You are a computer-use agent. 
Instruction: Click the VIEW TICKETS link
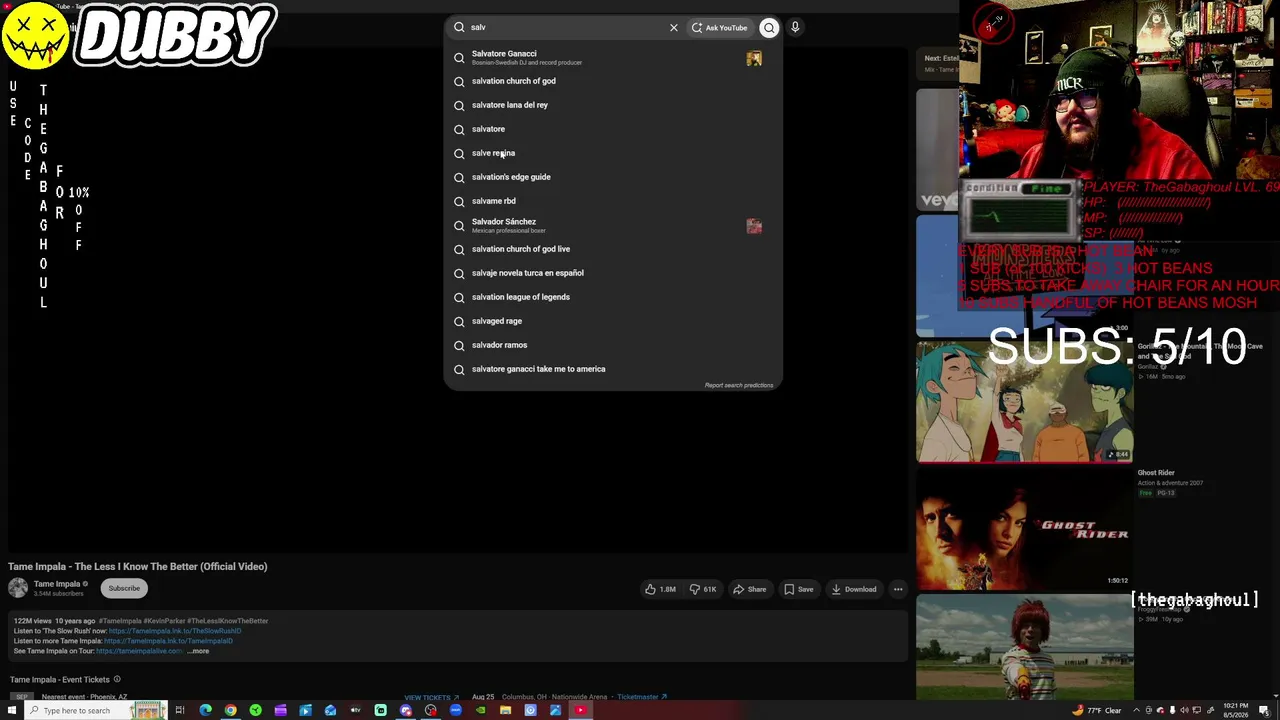[431, 697]
